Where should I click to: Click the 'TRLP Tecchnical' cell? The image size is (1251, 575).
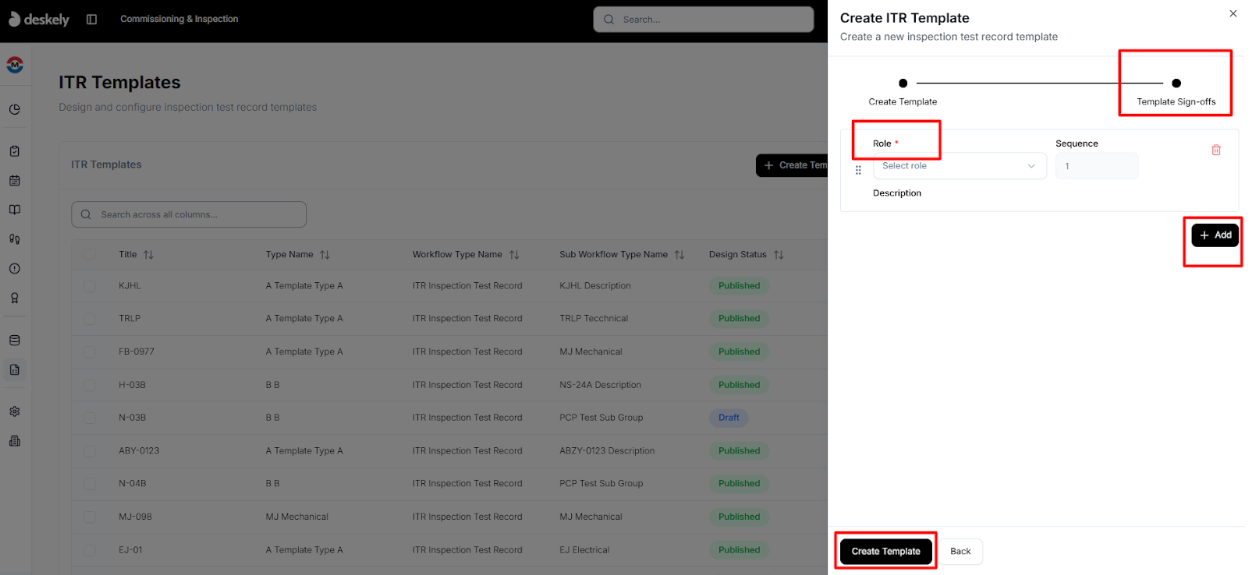(594, 319)
